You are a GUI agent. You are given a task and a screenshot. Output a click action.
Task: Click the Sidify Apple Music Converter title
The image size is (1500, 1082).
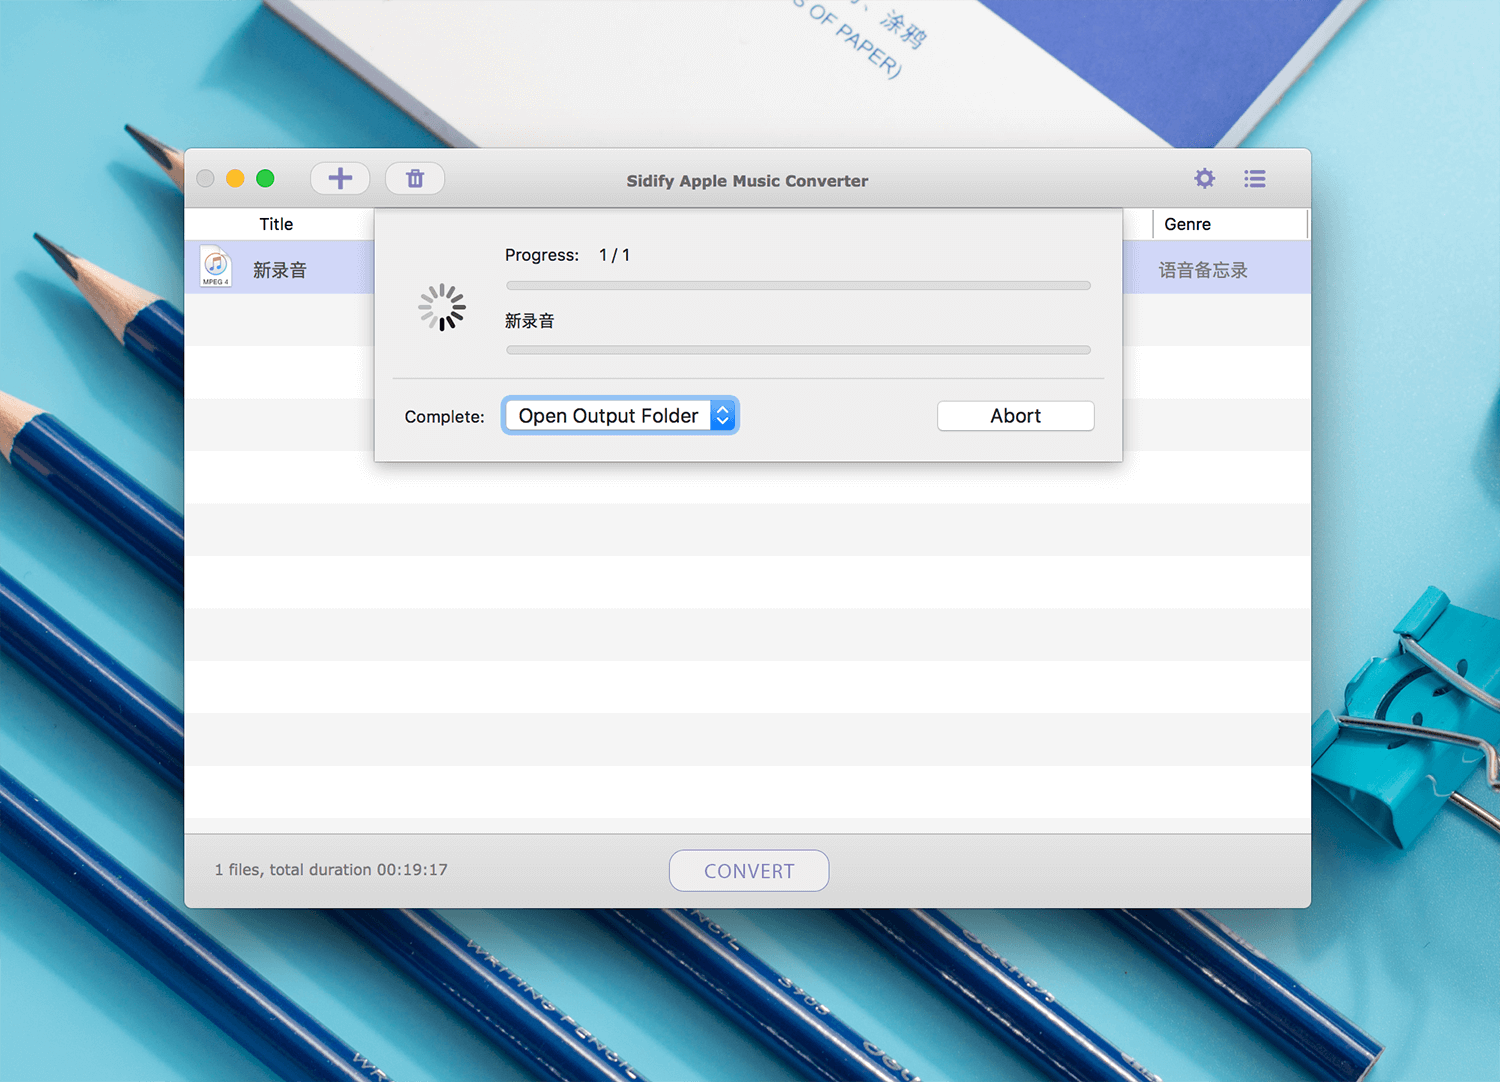click(747, 181)
